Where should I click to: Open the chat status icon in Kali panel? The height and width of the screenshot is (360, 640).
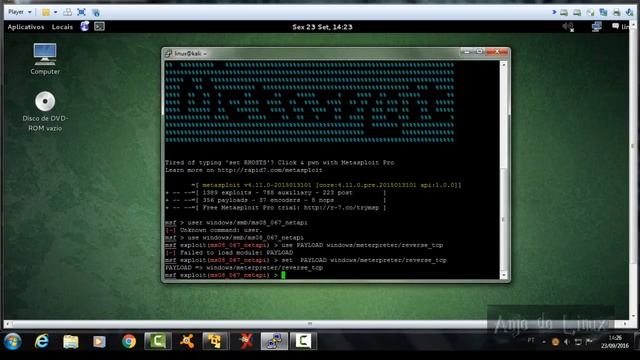615,27
